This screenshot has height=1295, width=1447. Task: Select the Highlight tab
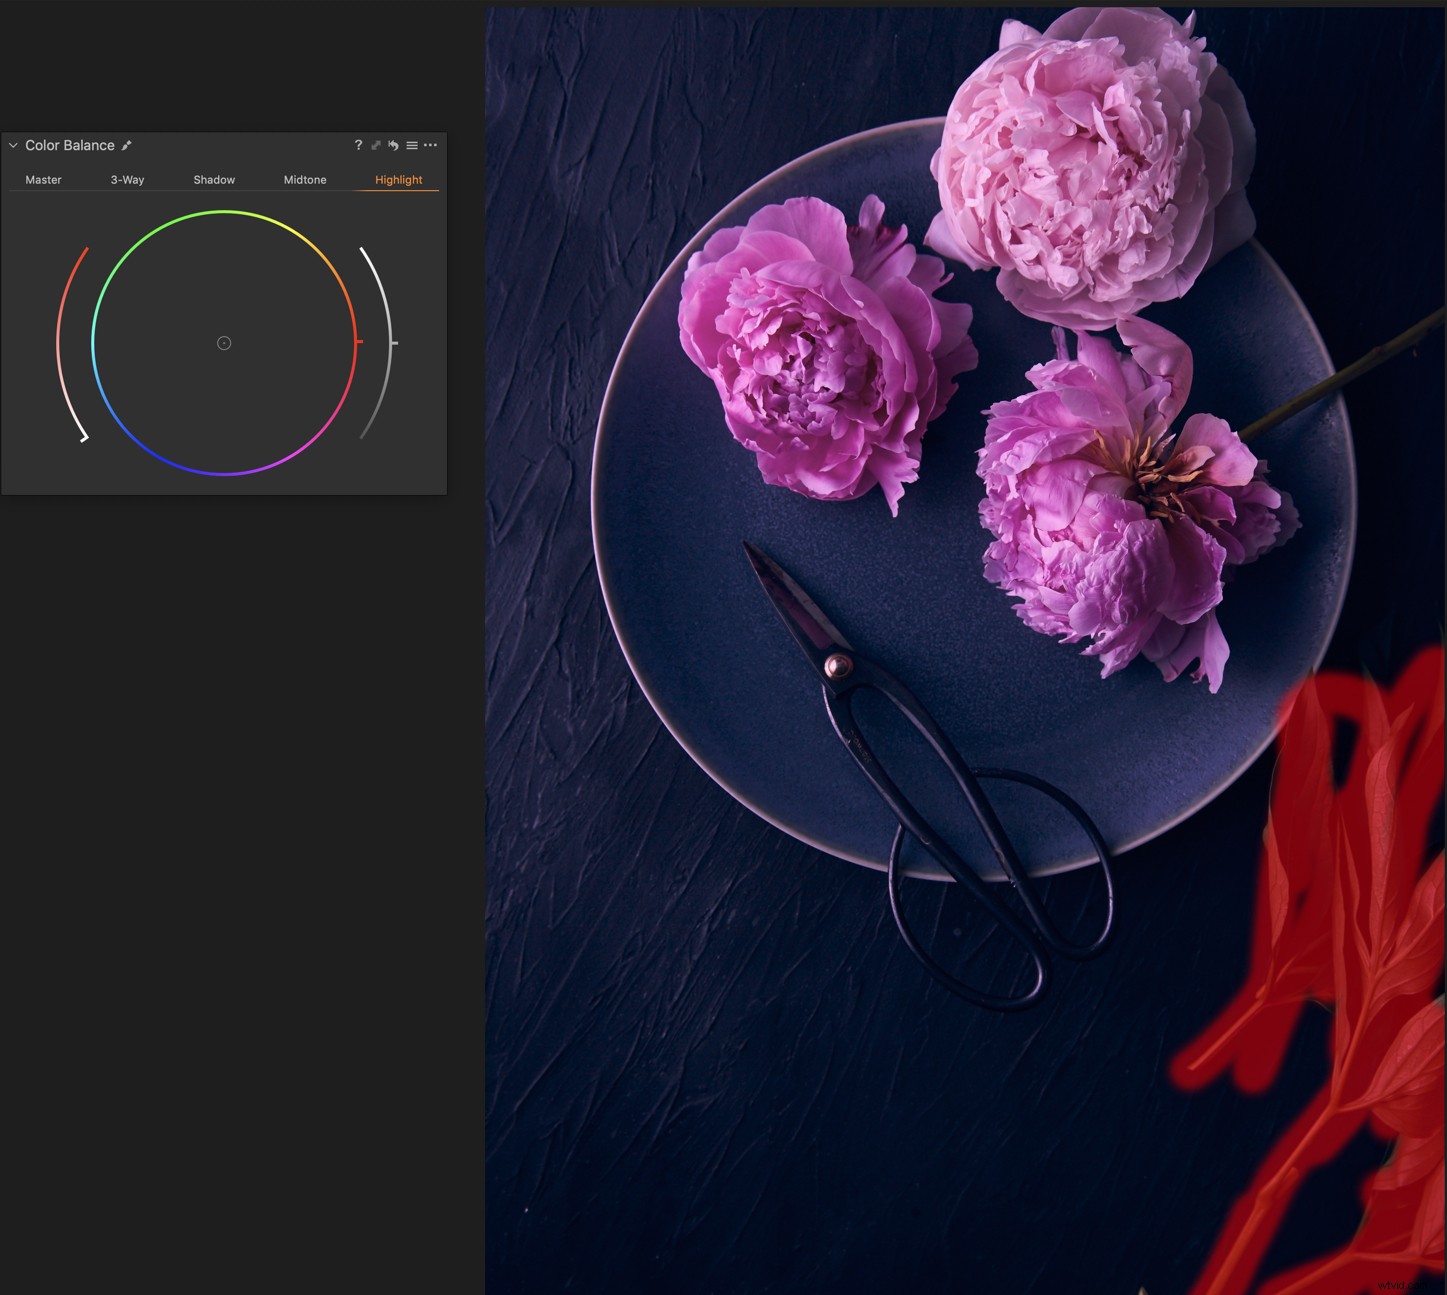click(x=398, y=180)
